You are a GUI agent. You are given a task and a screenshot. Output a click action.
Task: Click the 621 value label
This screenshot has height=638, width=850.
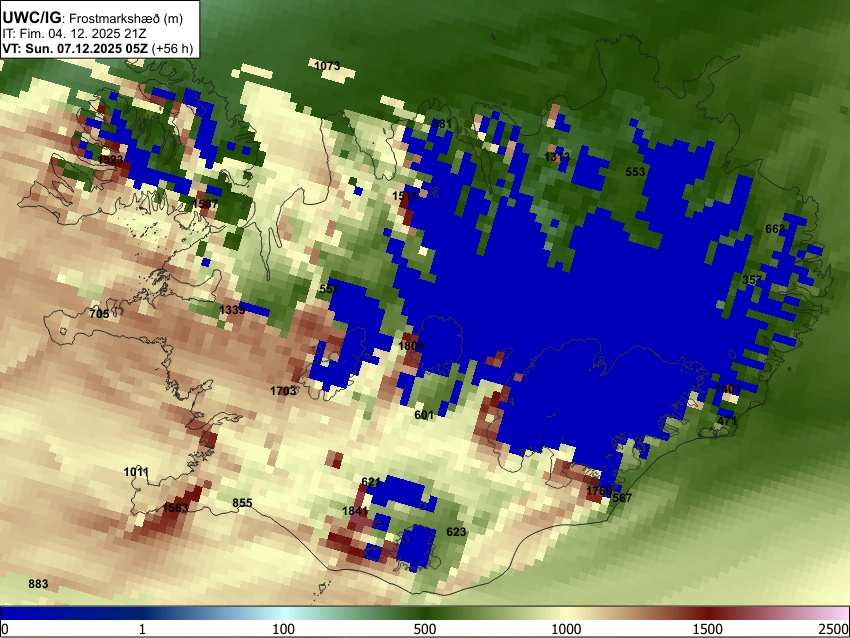(371, 482)
